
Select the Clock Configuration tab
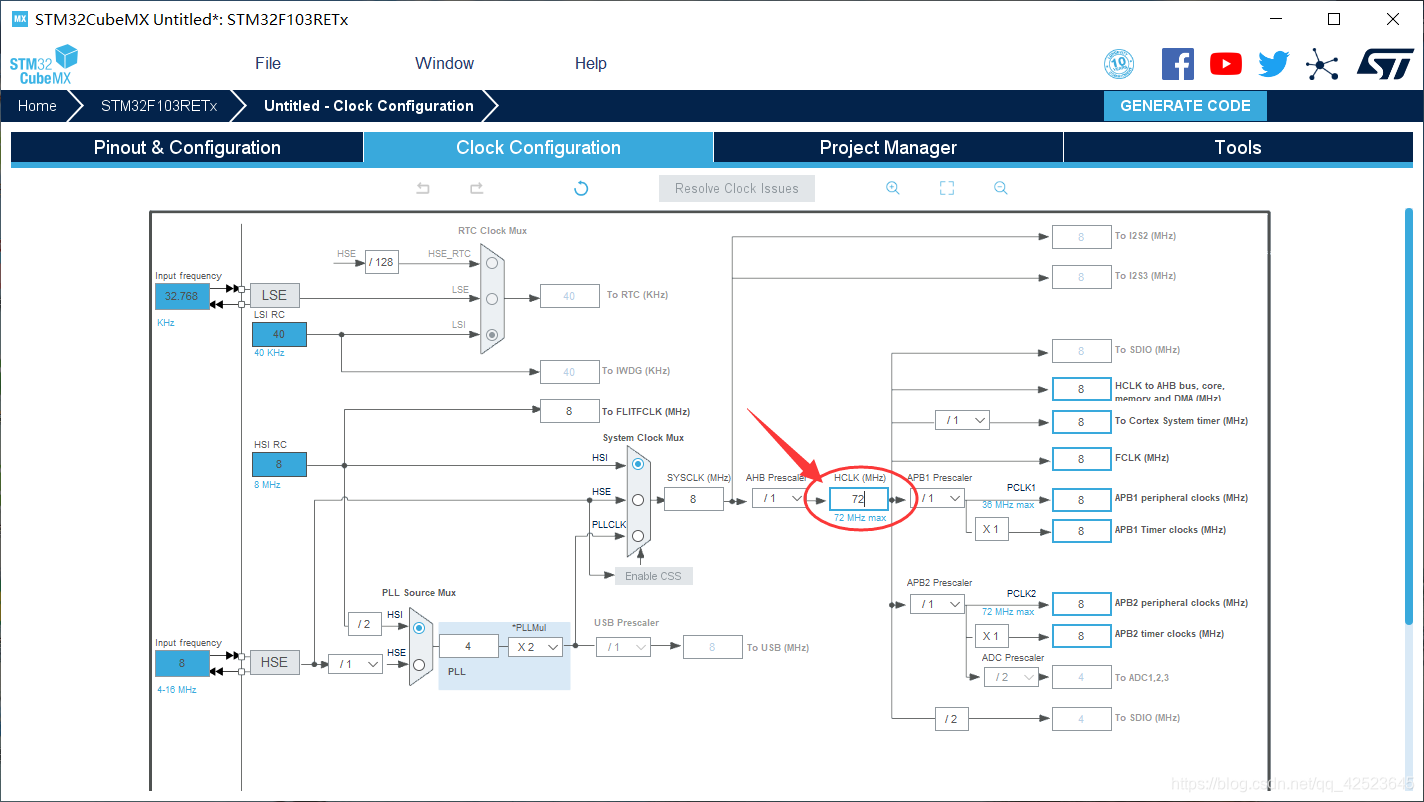[538, 148]
